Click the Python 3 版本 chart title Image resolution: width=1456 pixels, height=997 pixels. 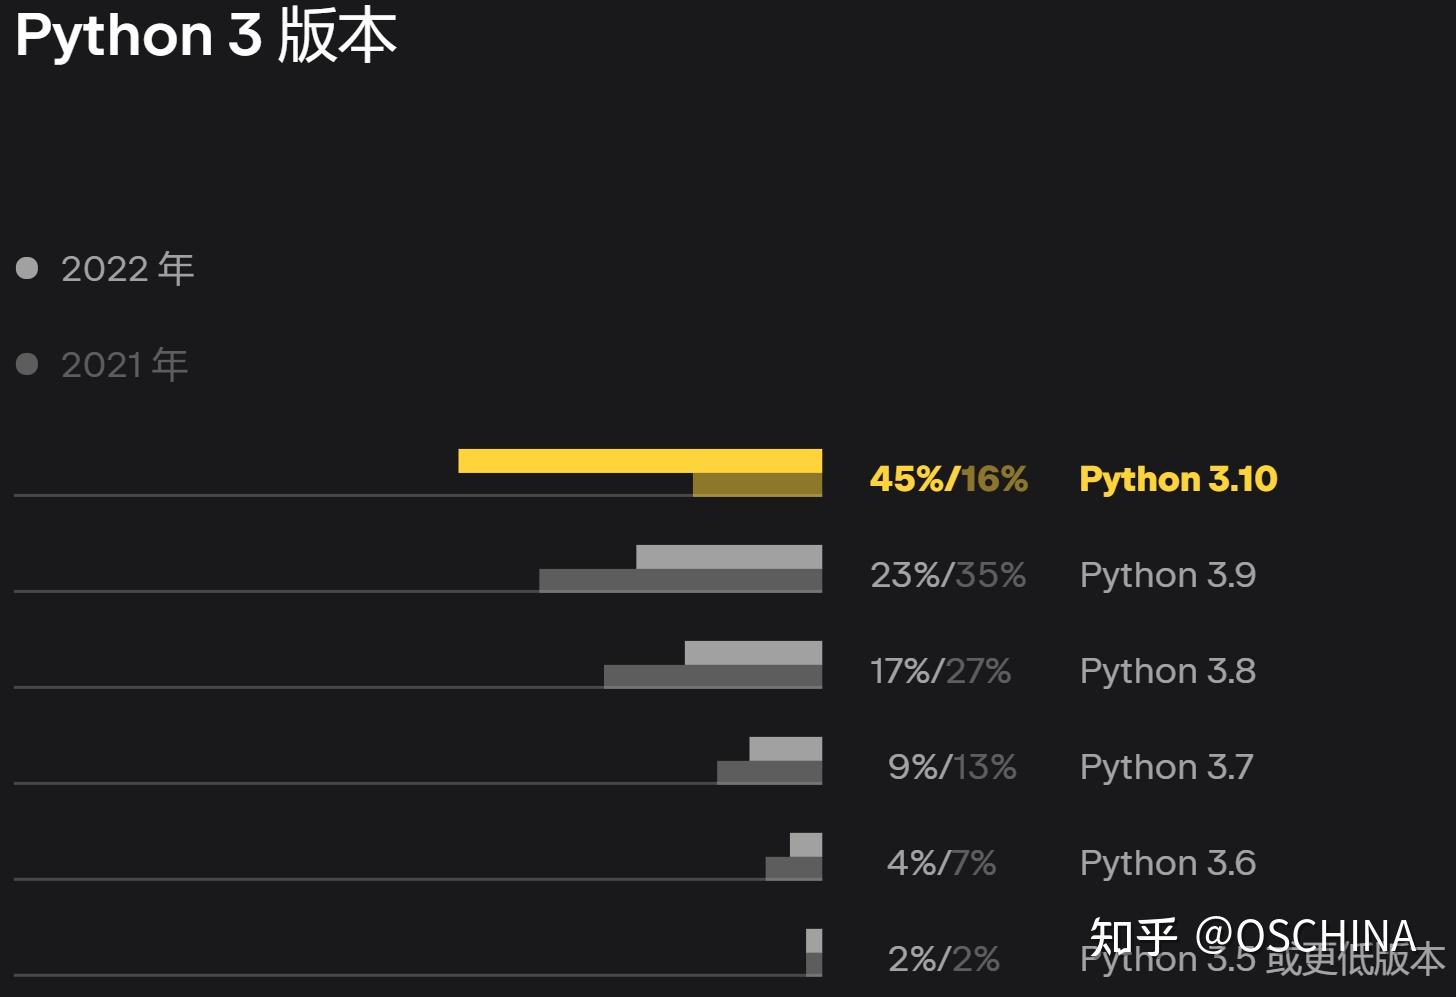point(206,36)
